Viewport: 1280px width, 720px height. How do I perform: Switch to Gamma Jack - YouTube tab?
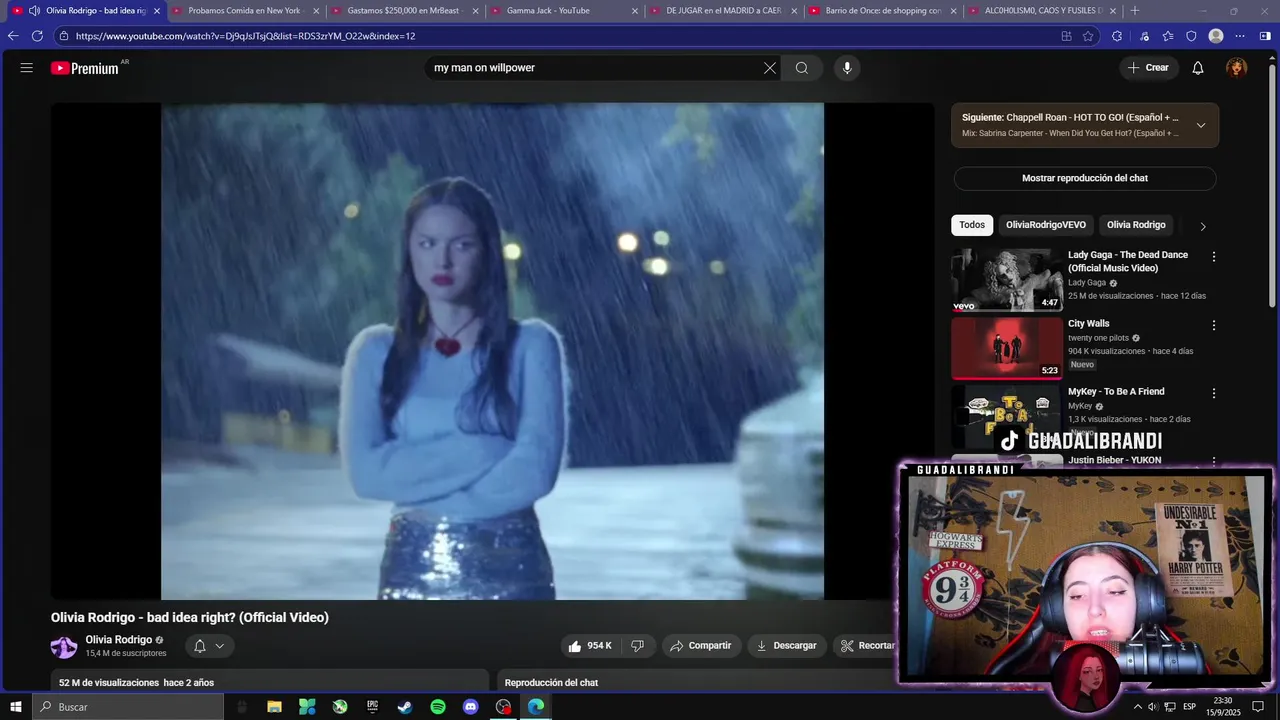pyautogui.click(x=565, y=11)
